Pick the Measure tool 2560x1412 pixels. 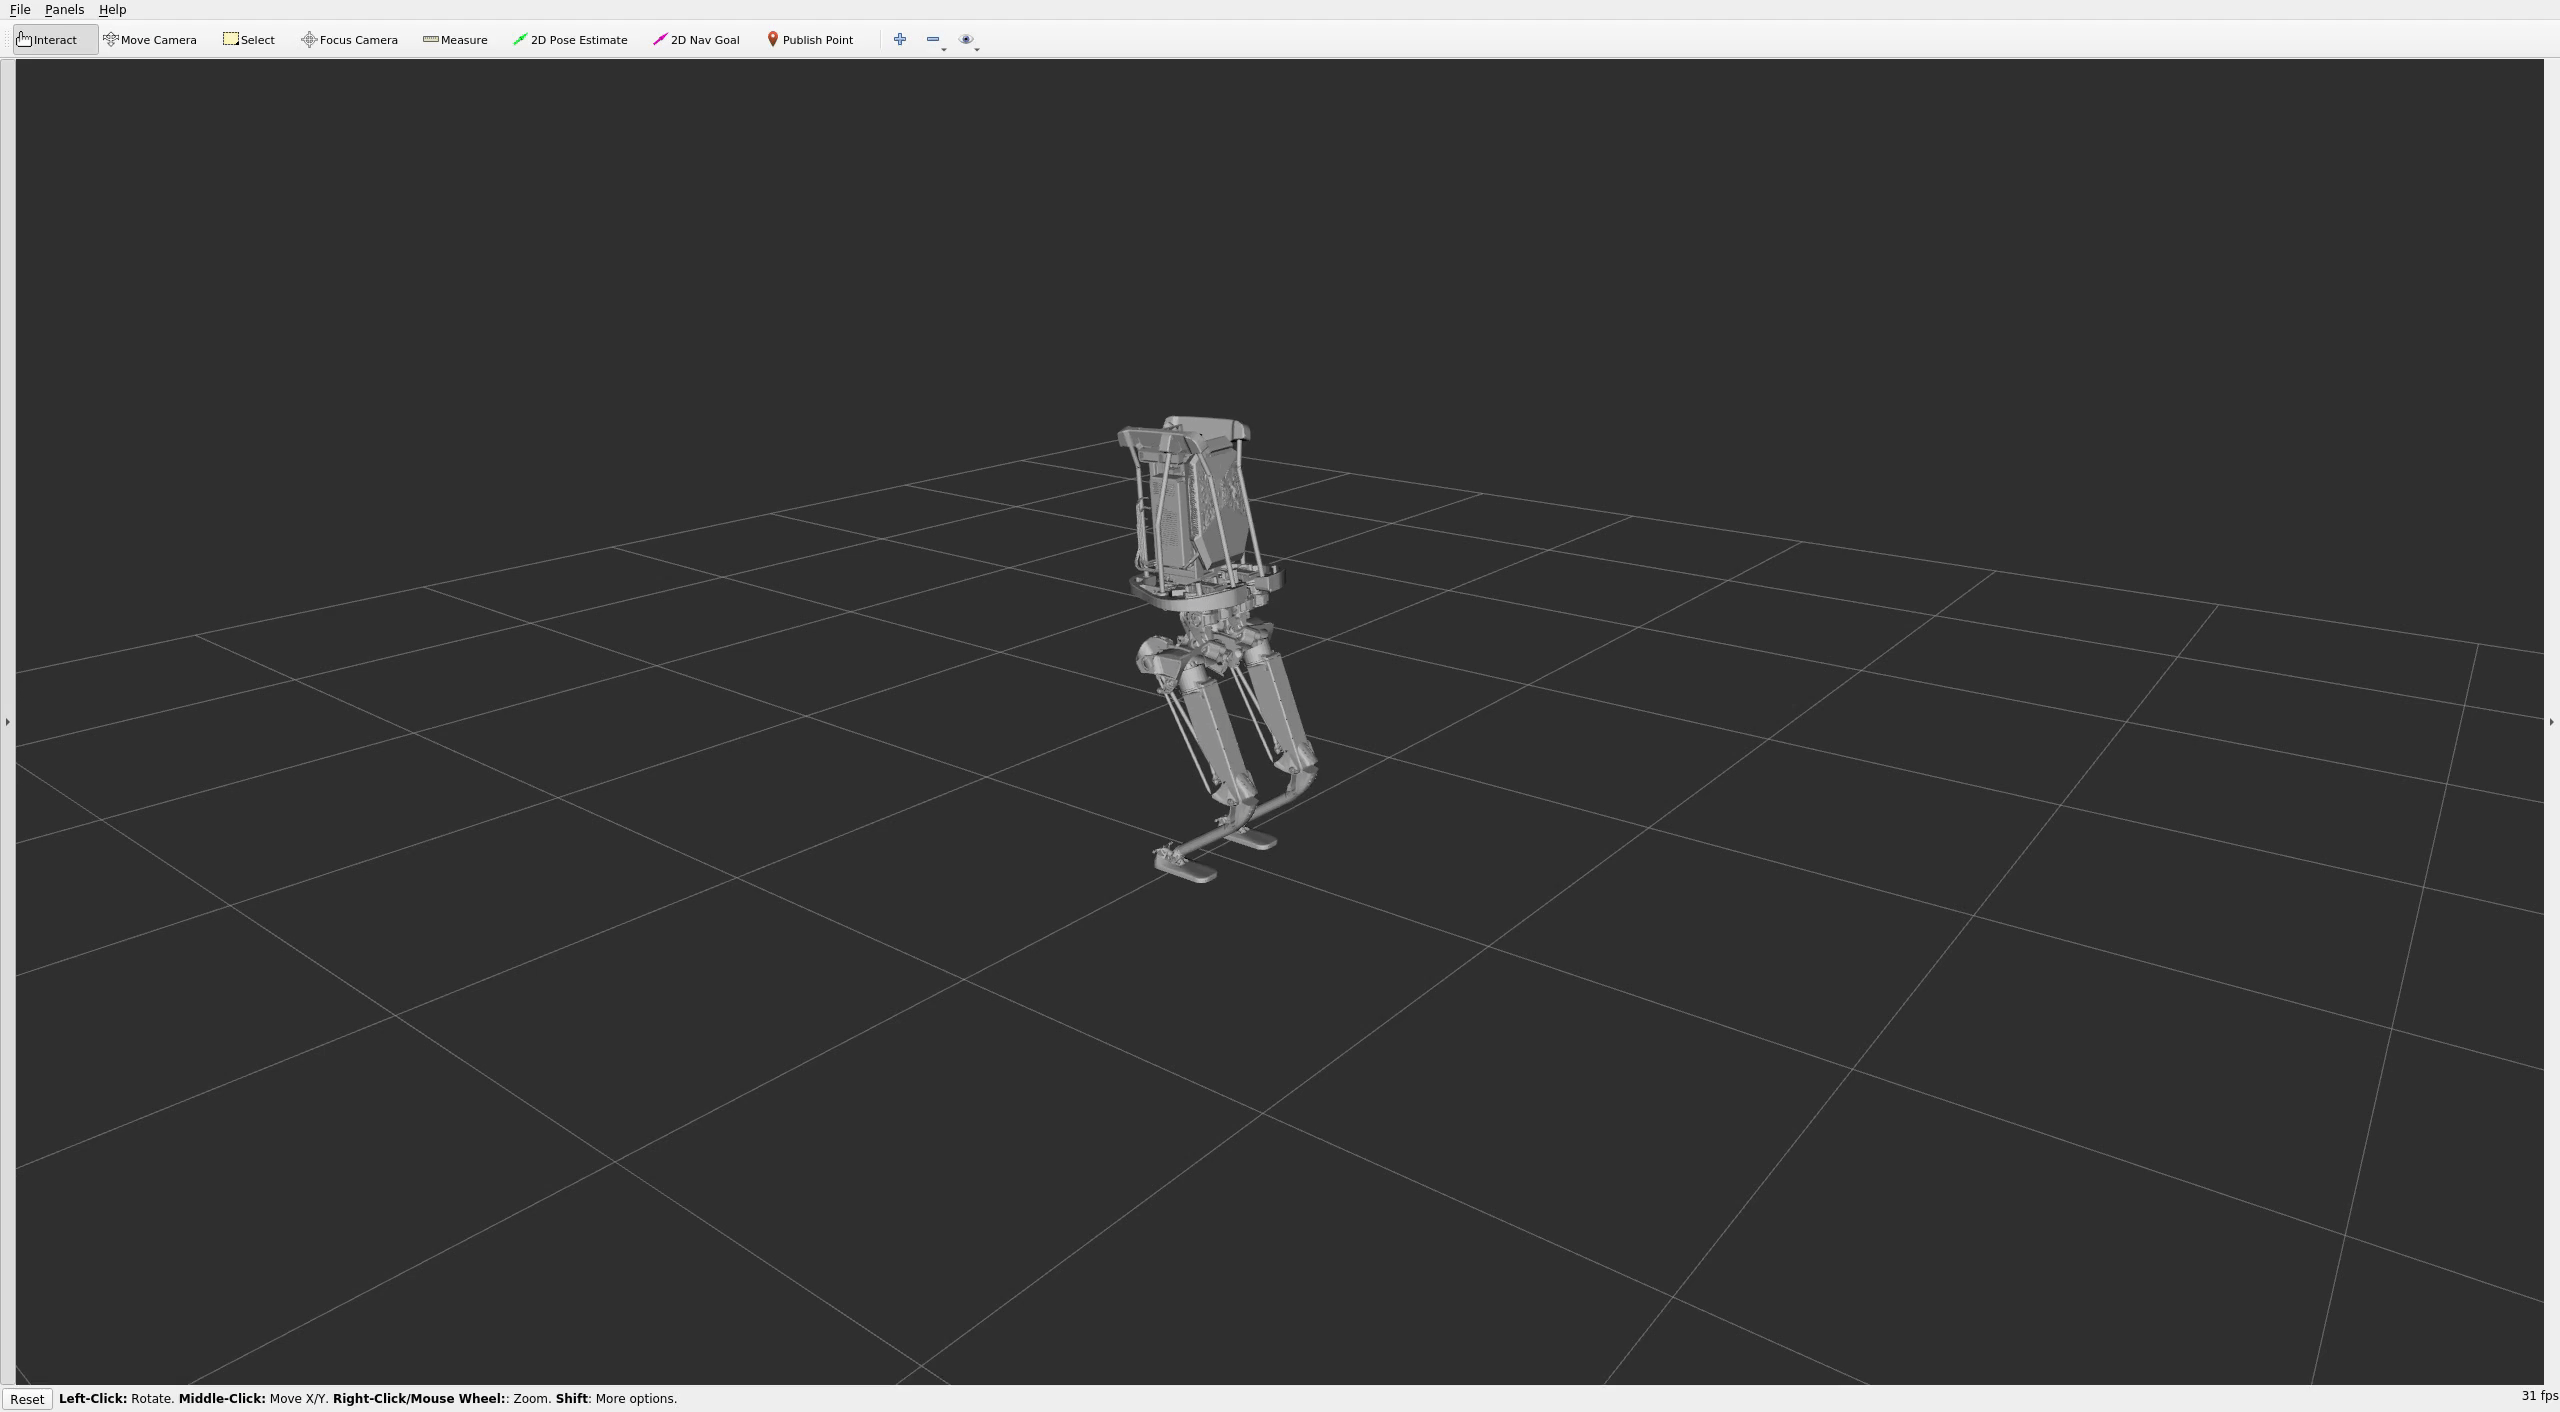(x=455, y=40)
